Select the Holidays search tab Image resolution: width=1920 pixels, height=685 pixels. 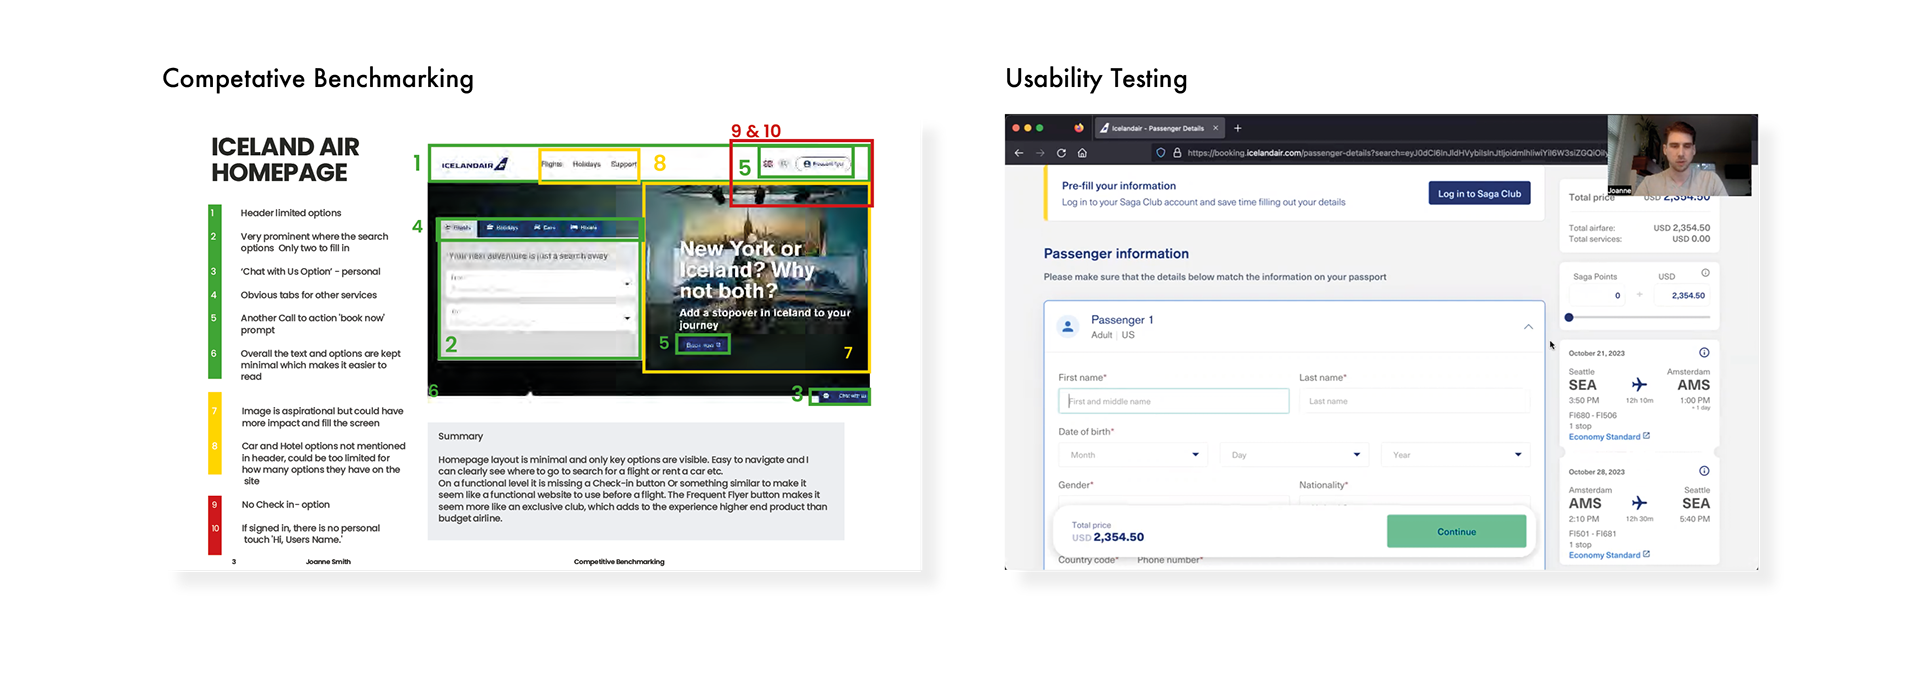pyautogui.click(x=503, y=228)
